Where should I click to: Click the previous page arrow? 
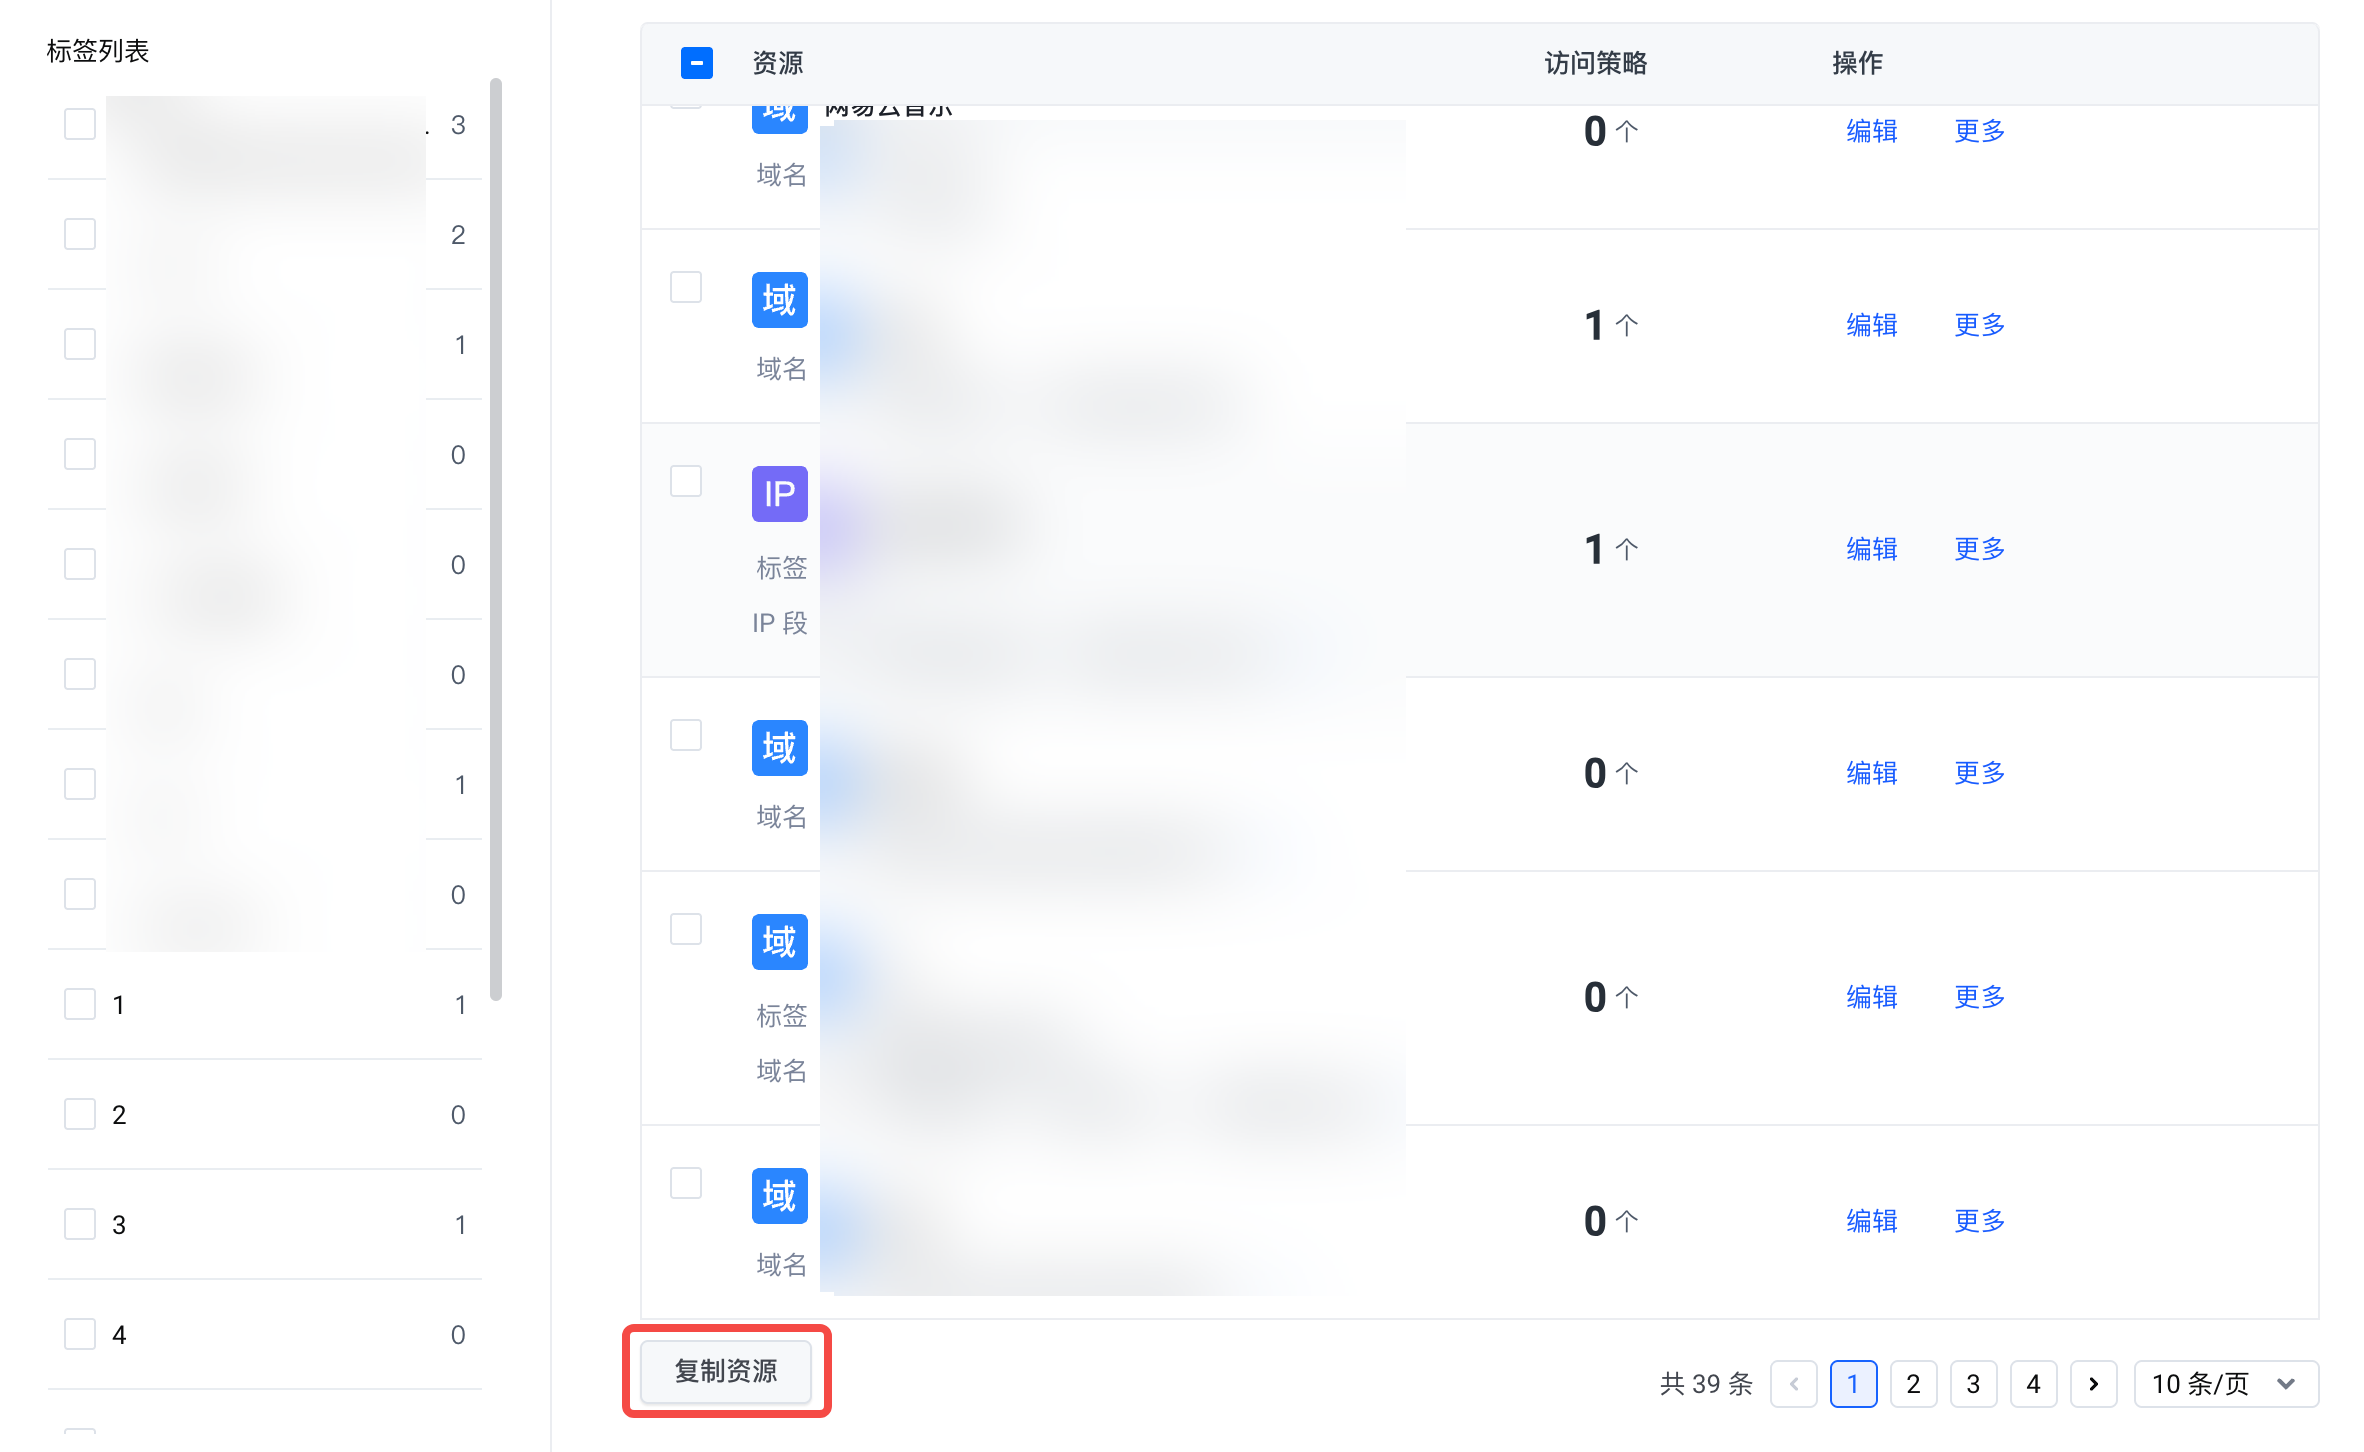pyautogui.click(x=1794, y=1384)
